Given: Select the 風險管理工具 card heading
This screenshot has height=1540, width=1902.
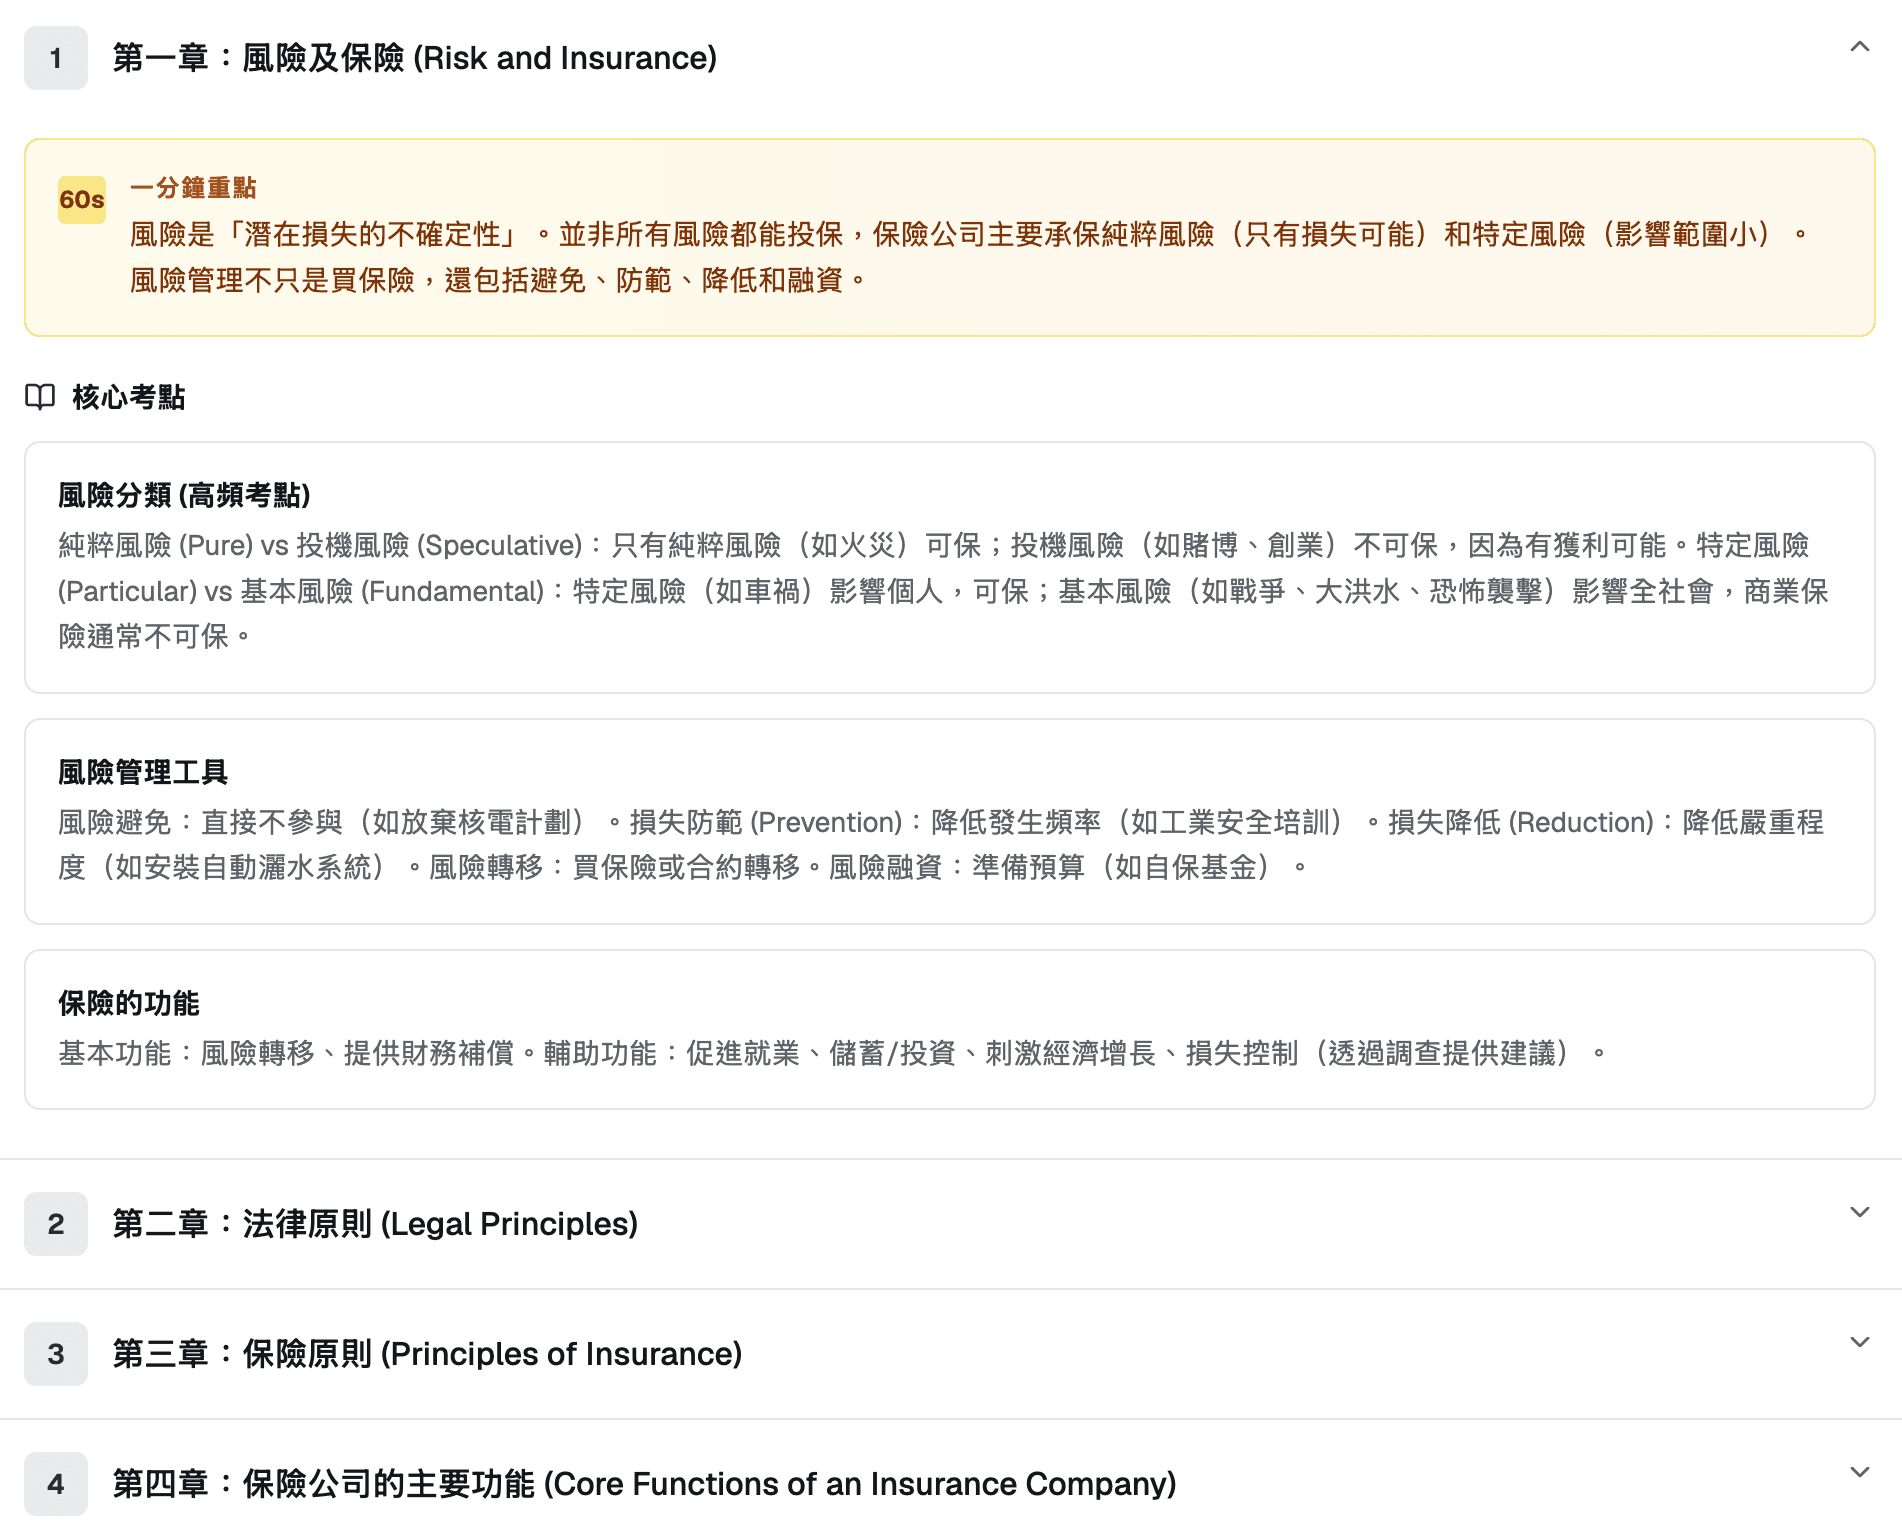Looking at the screenshot, I should coord(143,772).
